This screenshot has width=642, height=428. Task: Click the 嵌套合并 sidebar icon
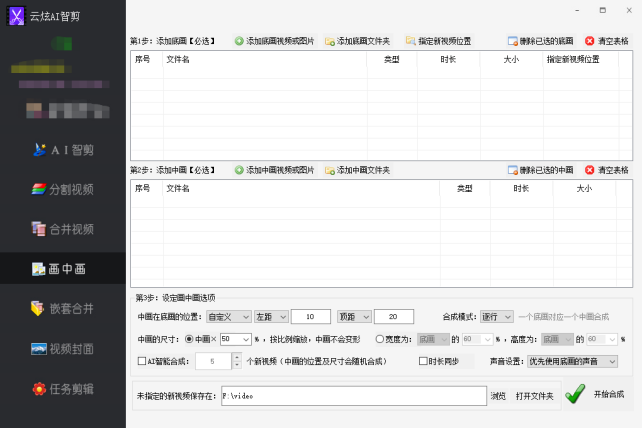coord(38,308)
